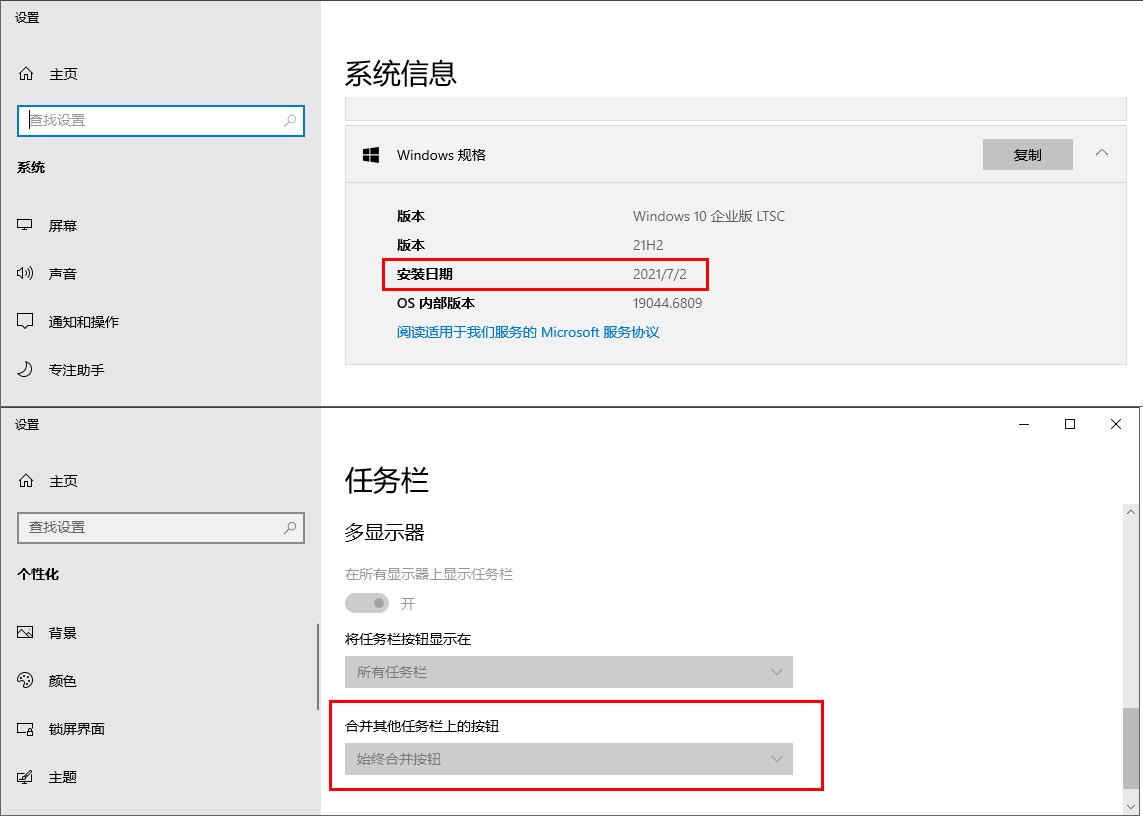The image size is (1143, 816).
Task: Go to 主页 in the Settings sidebar
Action: tap(63, 73)
